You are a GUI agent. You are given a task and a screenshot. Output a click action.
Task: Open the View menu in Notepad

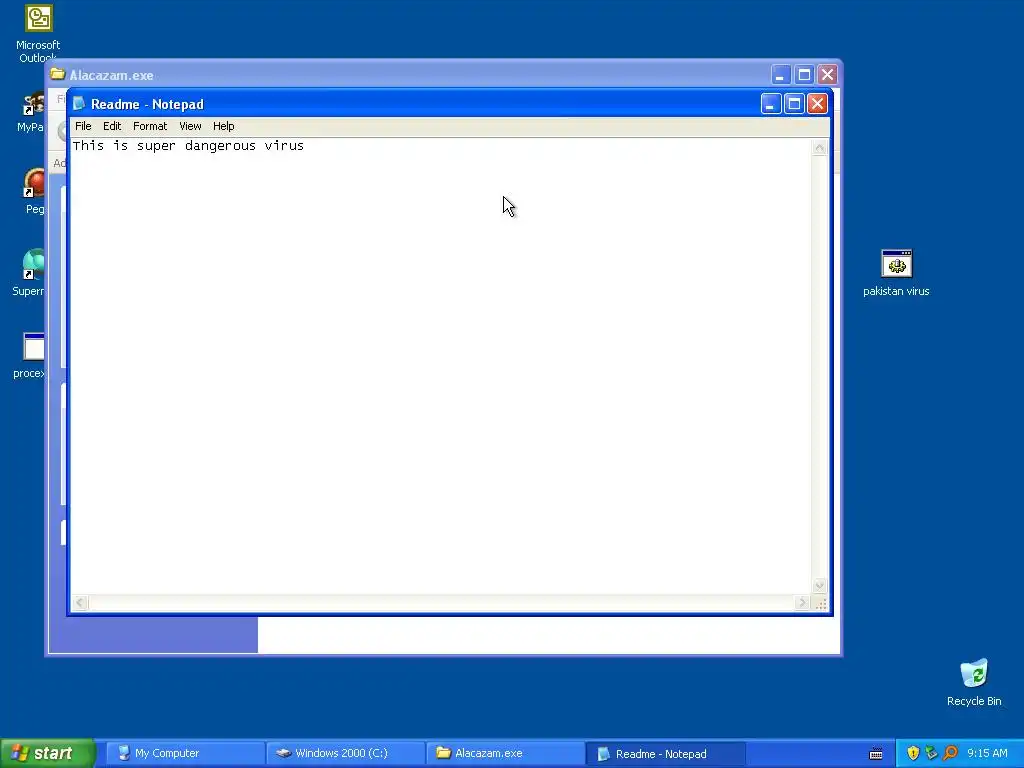click(x=190, y=126)
